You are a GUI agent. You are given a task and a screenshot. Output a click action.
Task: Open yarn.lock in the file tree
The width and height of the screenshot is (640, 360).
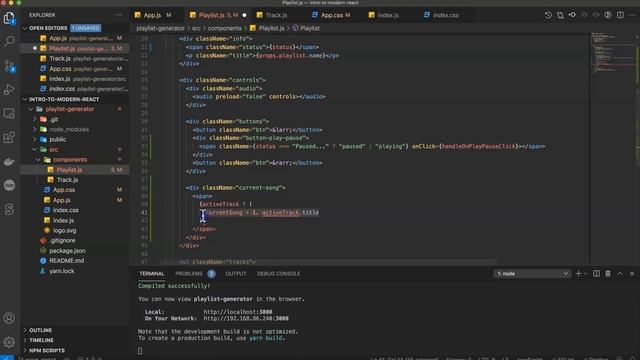(x=75, y=271)
